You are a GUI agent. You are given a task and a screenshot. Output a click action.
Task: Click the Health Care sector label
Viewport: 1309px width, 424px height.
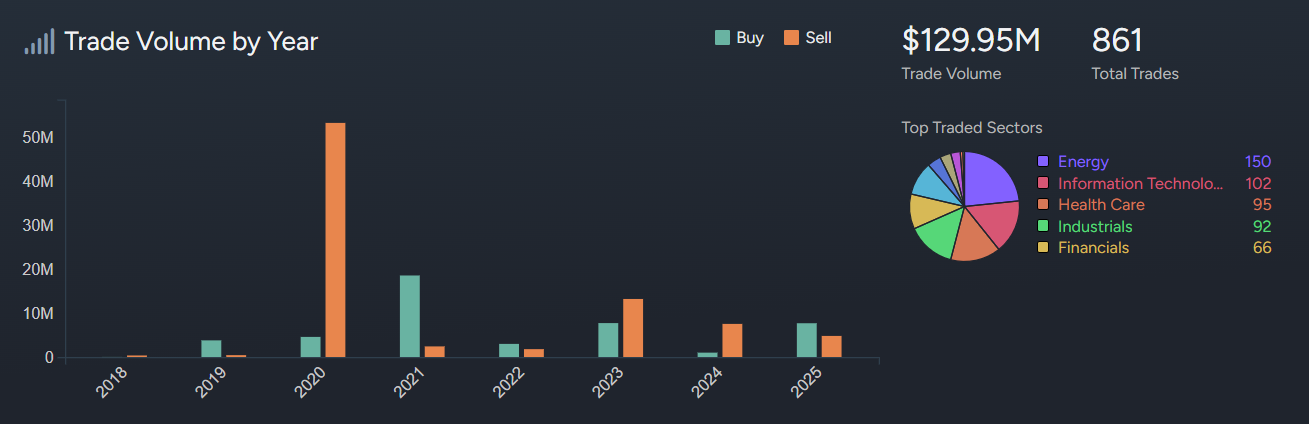point(1101,205)
